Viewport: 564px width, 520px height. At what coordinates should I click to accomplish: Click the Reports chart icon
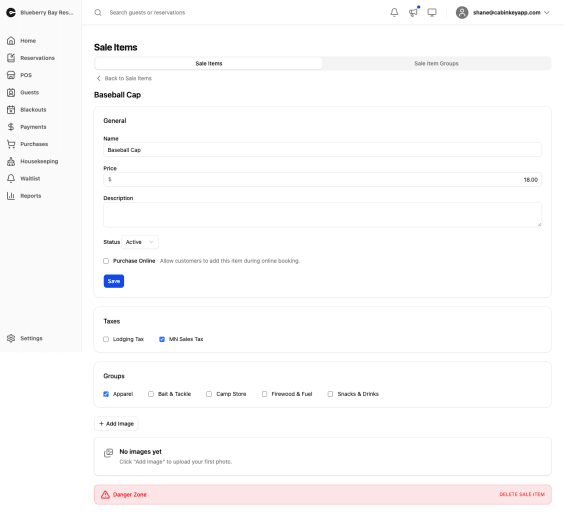11,196
